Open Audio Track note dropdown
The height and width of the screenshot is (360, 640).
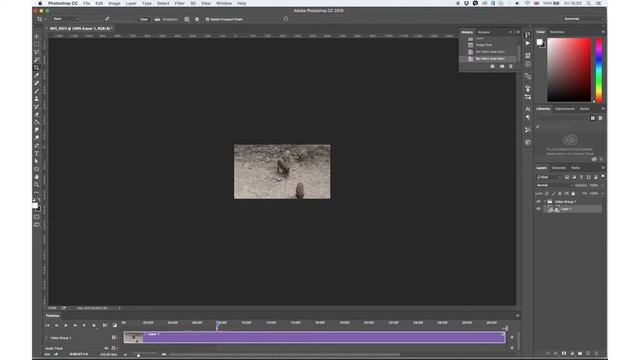pyautogui.click(x=114, y=348)
